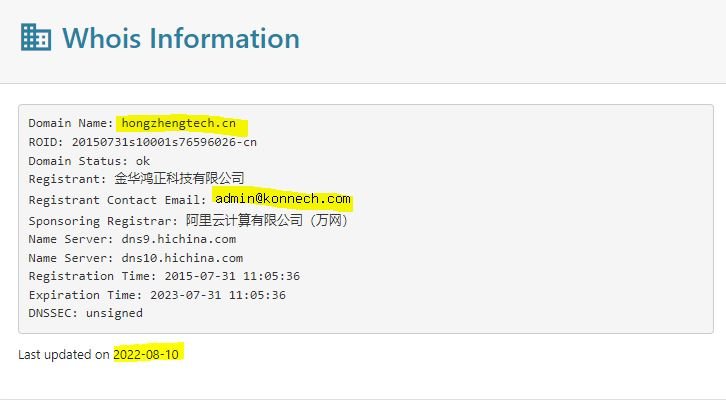
Task: Click the dns9.hichina.com name server
Action: click(179, 239)
